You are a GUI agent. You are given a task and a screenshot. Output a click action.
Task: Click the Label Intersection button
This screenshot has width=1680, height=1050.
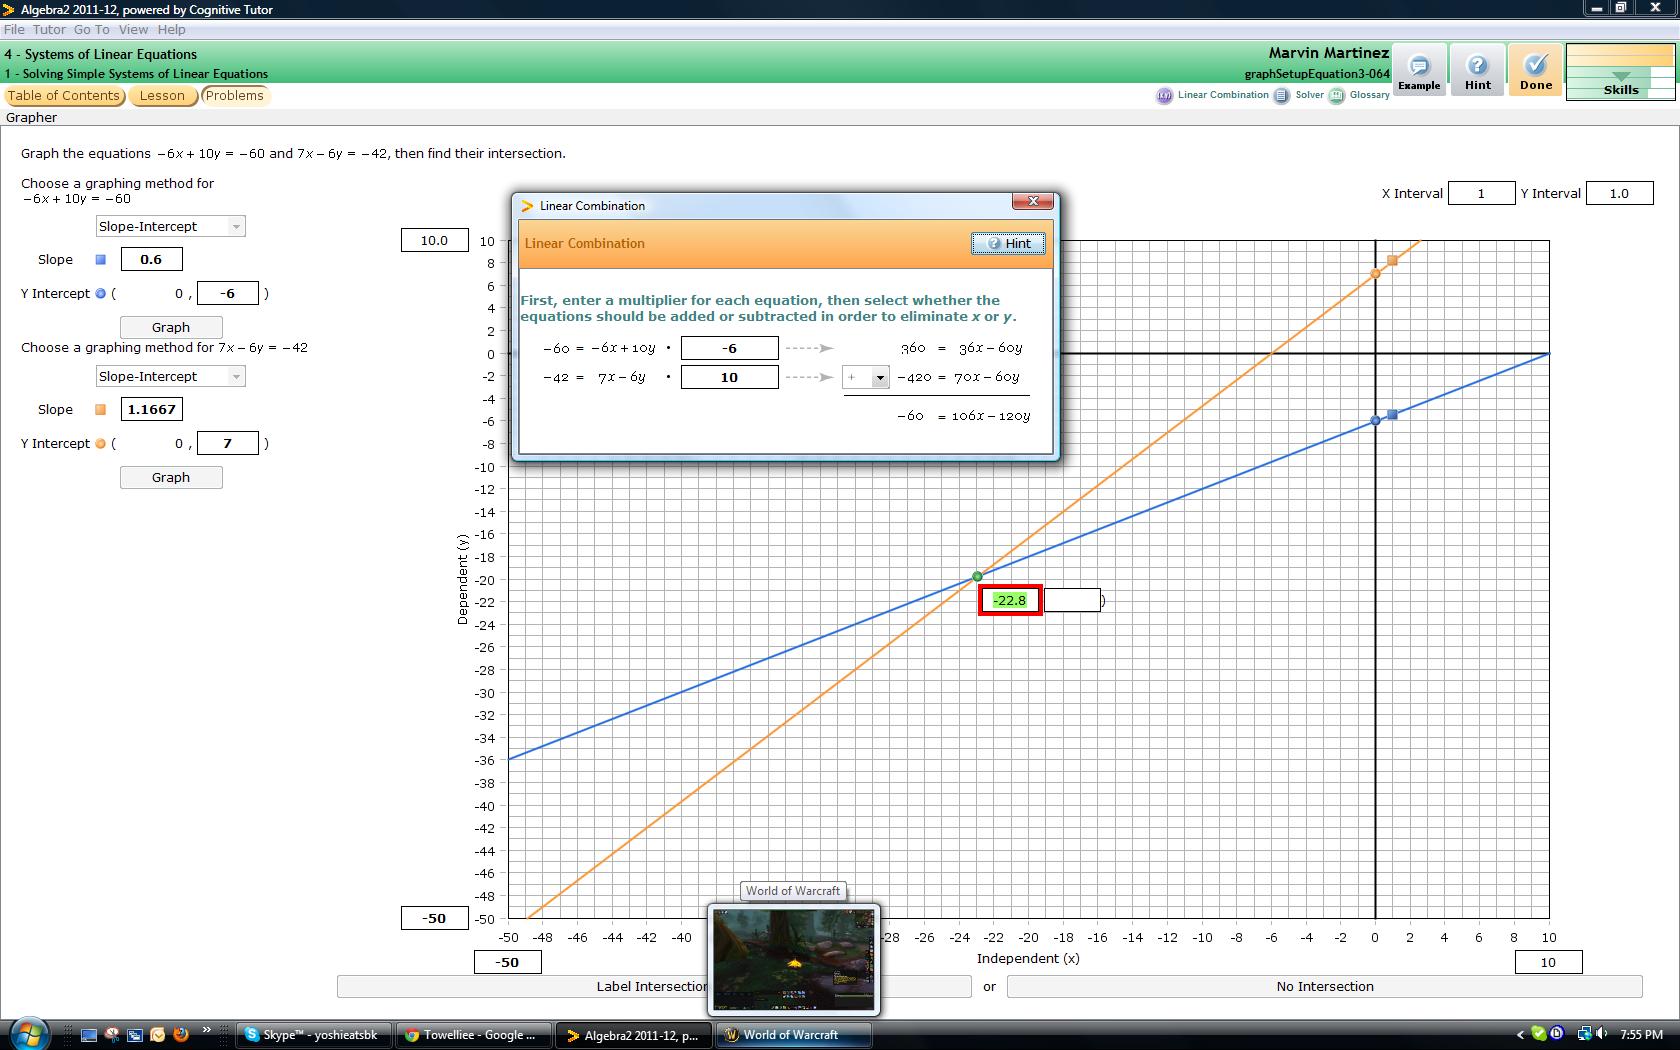654,986
